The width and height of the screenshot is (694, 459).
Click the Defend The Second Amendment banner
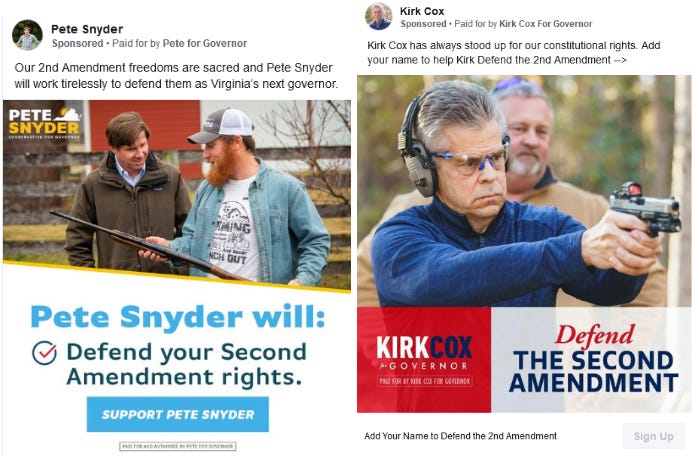[591, 359]
